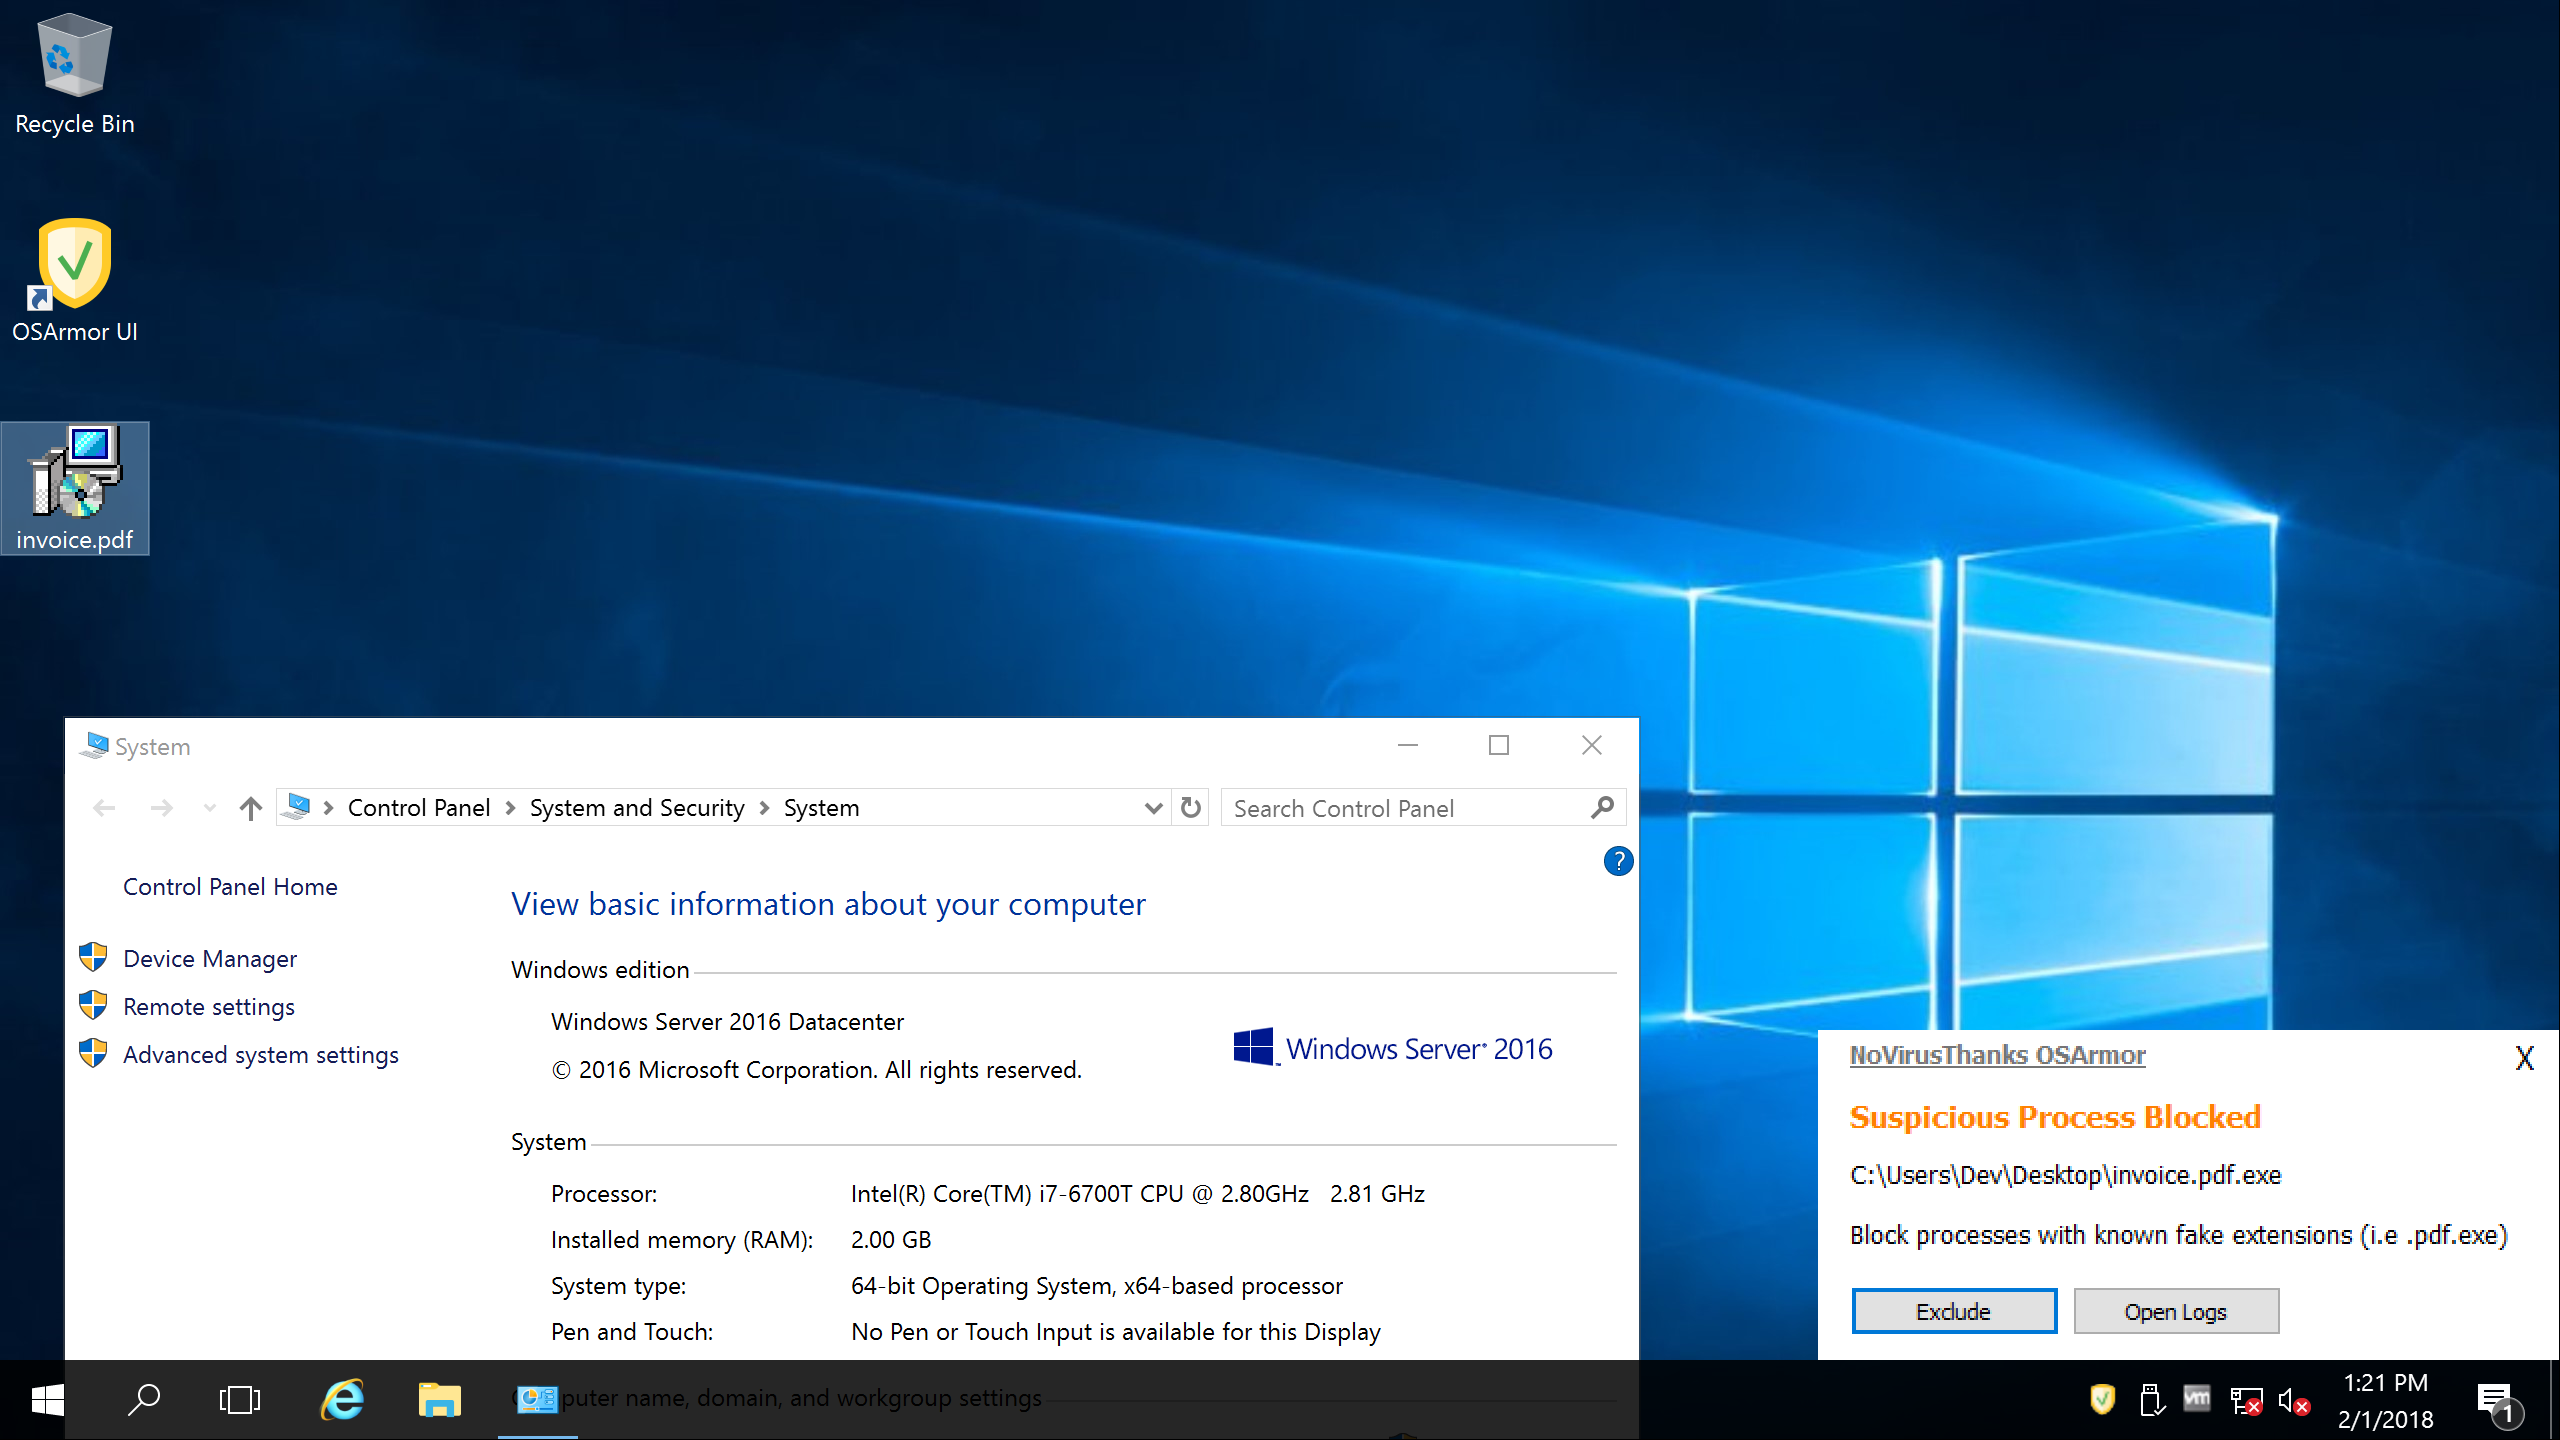Open the Action Center notifications icon
2560x1440 pixels.
tap(2496, 1400)
